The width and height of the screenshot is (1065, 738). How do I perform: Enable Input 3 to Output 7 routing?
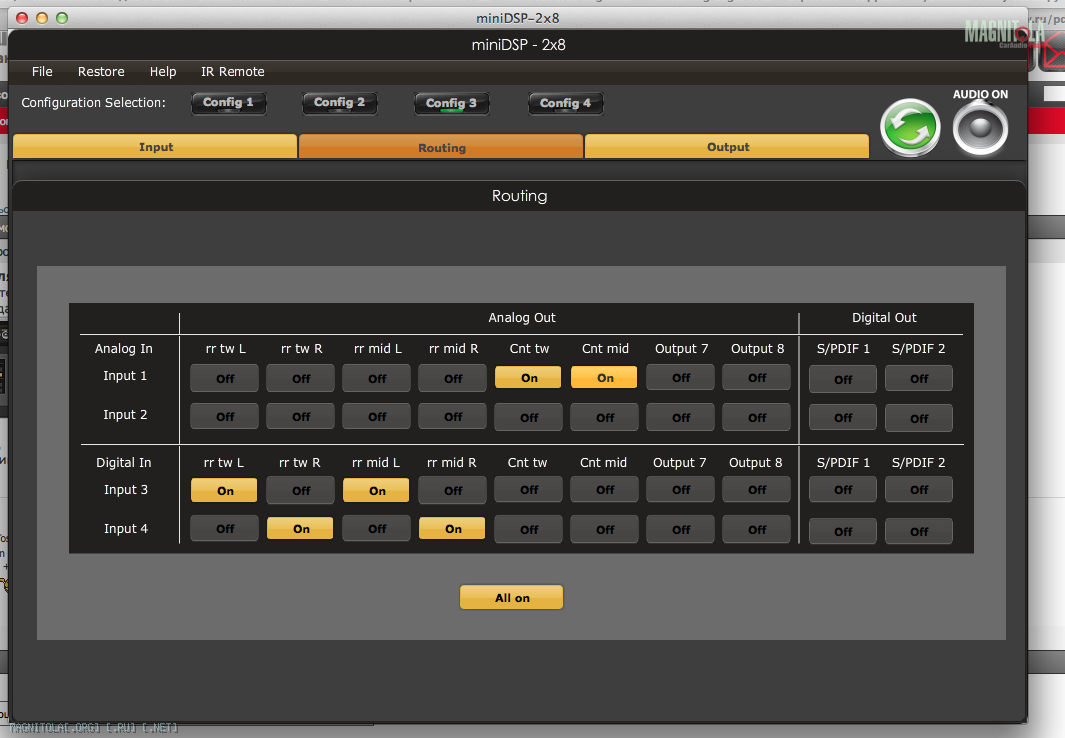[681, 490]
